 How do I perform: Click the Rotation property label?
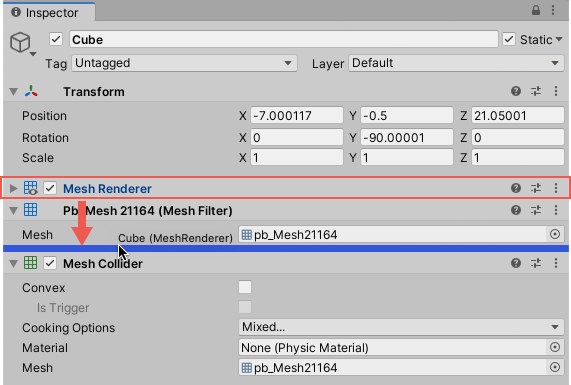pos(46,138)
